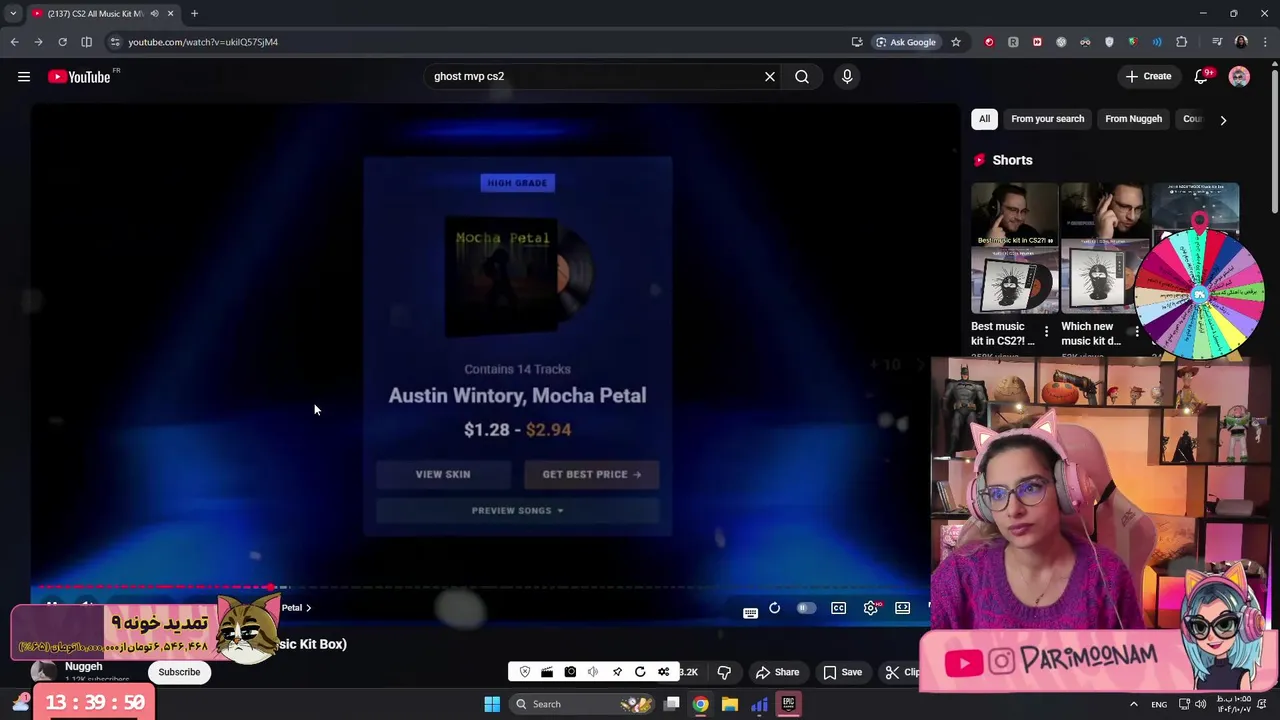Screen dimensions: 1280x720
Task: Open the Create menu
Action: [x=1148, y=76]
